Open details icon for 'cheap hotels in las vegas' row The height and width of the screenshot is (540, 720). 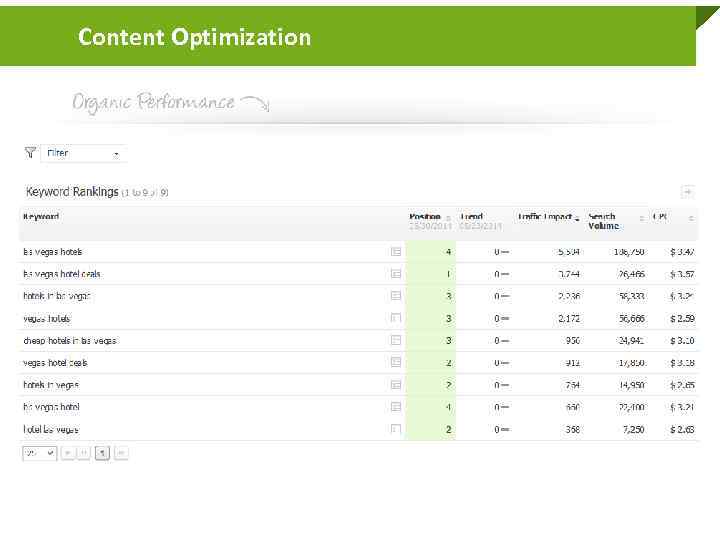[x=396, y=340]
